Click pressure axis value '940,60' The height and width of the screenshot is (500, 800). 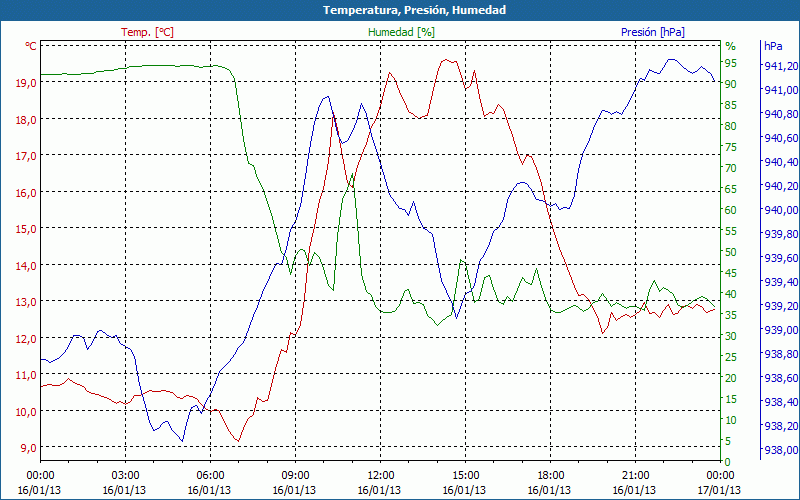781,138
